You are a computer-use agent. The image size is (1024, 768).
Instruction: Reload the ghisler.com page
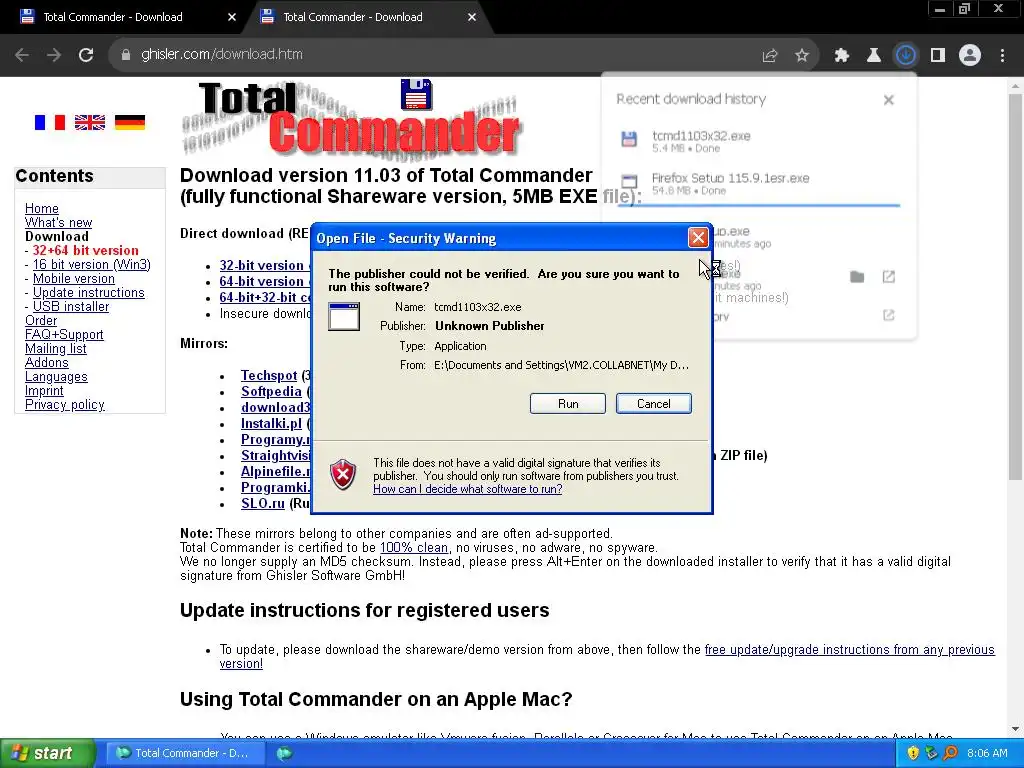click(x=86, y=55)
